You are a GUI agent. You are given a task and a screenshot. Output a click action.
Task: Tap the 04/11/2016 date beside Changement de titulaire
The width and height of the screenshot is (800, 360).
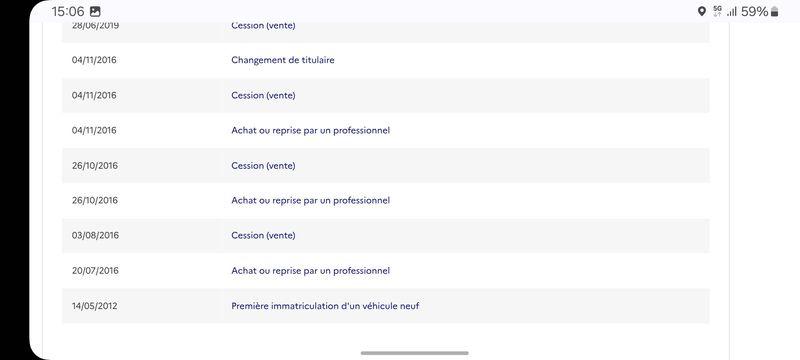[x=94, y=60]
